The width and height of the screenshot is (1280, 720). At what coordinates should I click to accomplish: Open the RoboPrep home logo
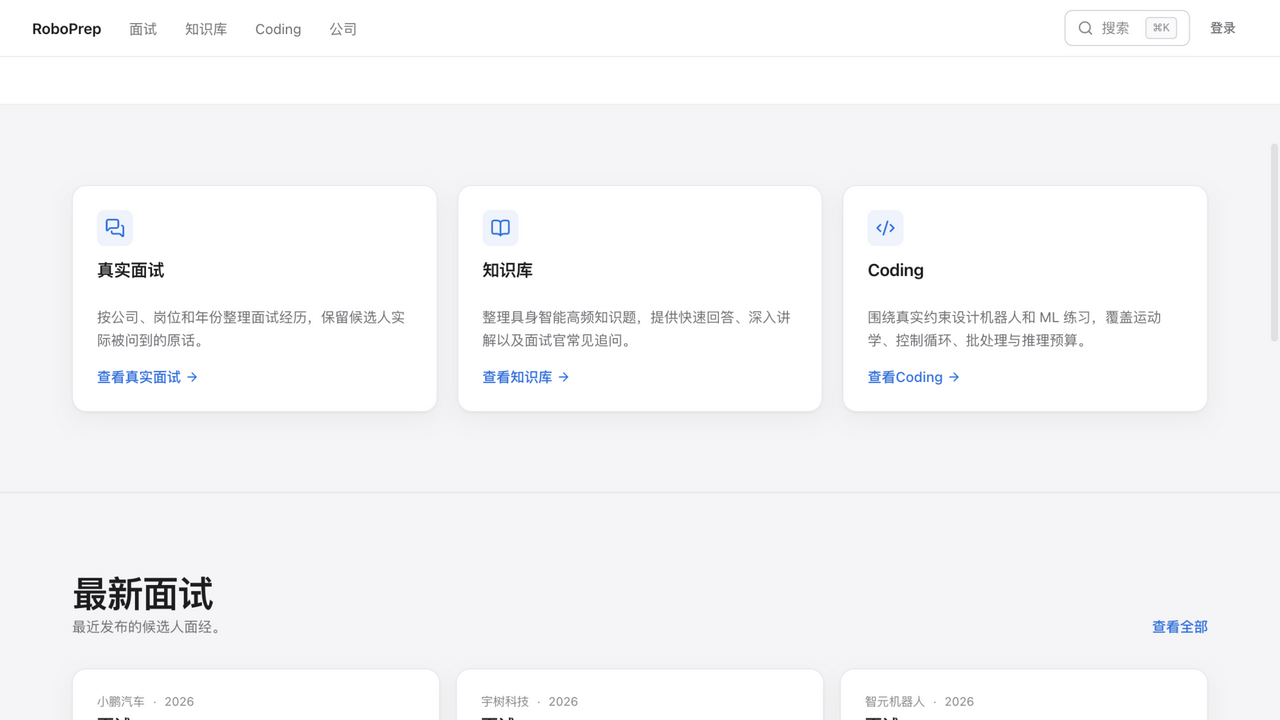[67, 29]
